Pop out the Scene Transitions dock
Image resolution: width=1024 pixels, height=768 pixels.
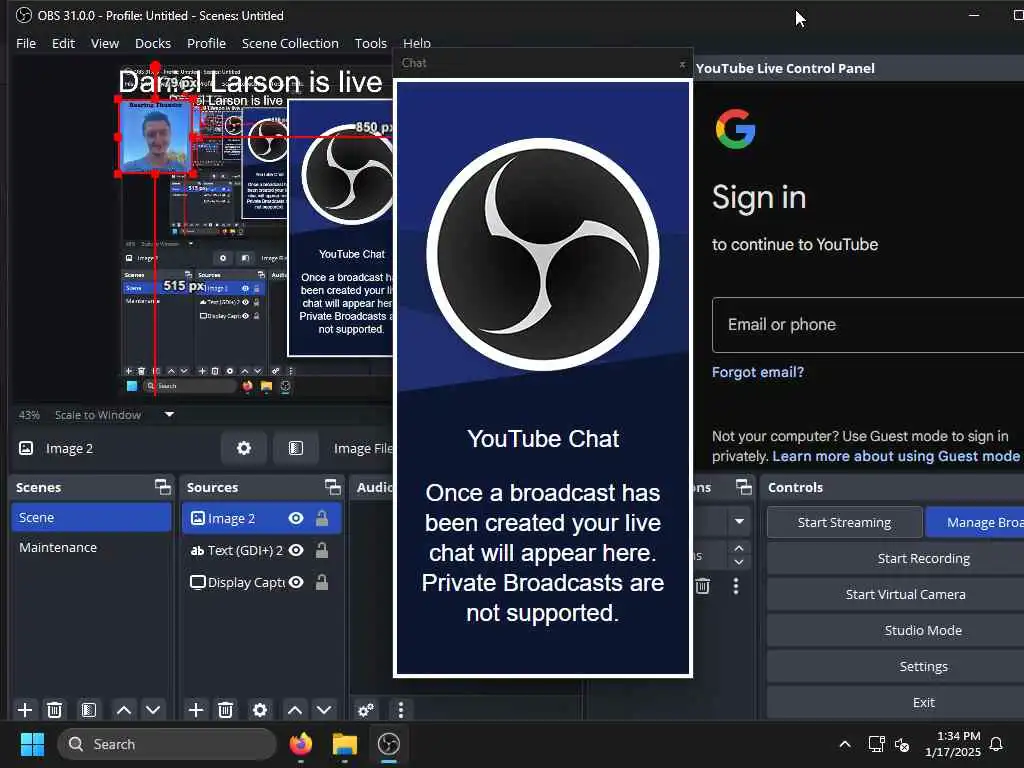(x=744, y=487)
